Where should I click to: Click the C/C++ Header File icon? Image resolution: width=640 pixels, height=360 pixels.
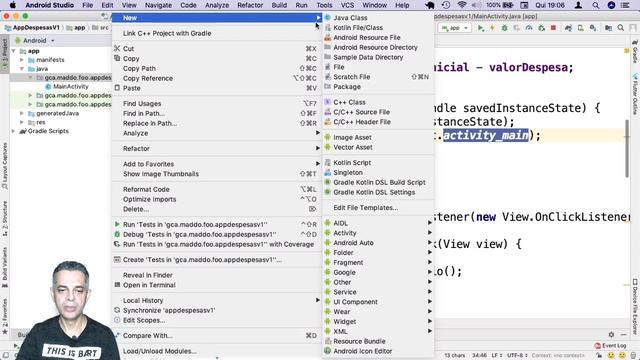pyautogui.click(x=327, y=122)
